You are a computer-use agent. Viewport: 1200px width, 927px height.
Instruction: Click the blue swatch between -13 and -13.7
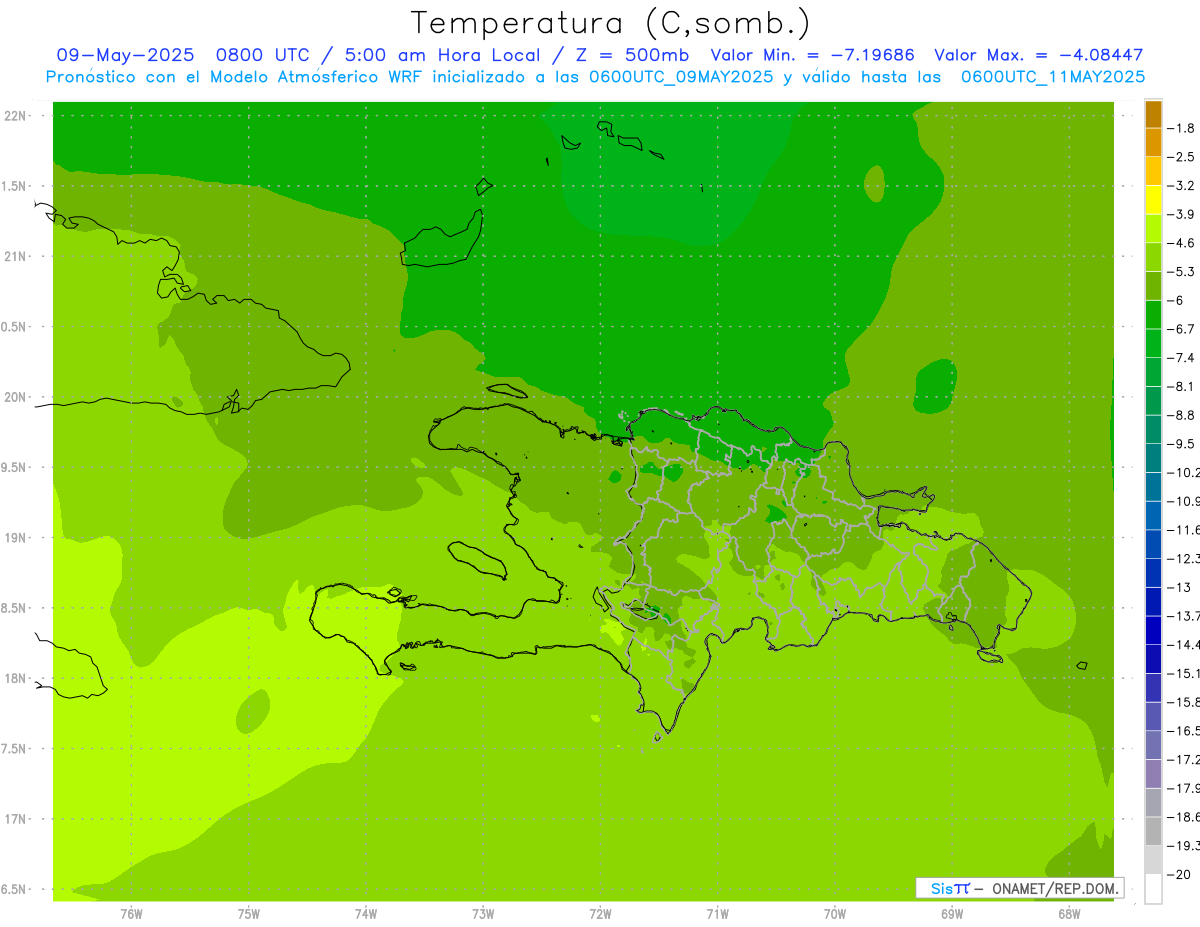[x=1153, y=602]
